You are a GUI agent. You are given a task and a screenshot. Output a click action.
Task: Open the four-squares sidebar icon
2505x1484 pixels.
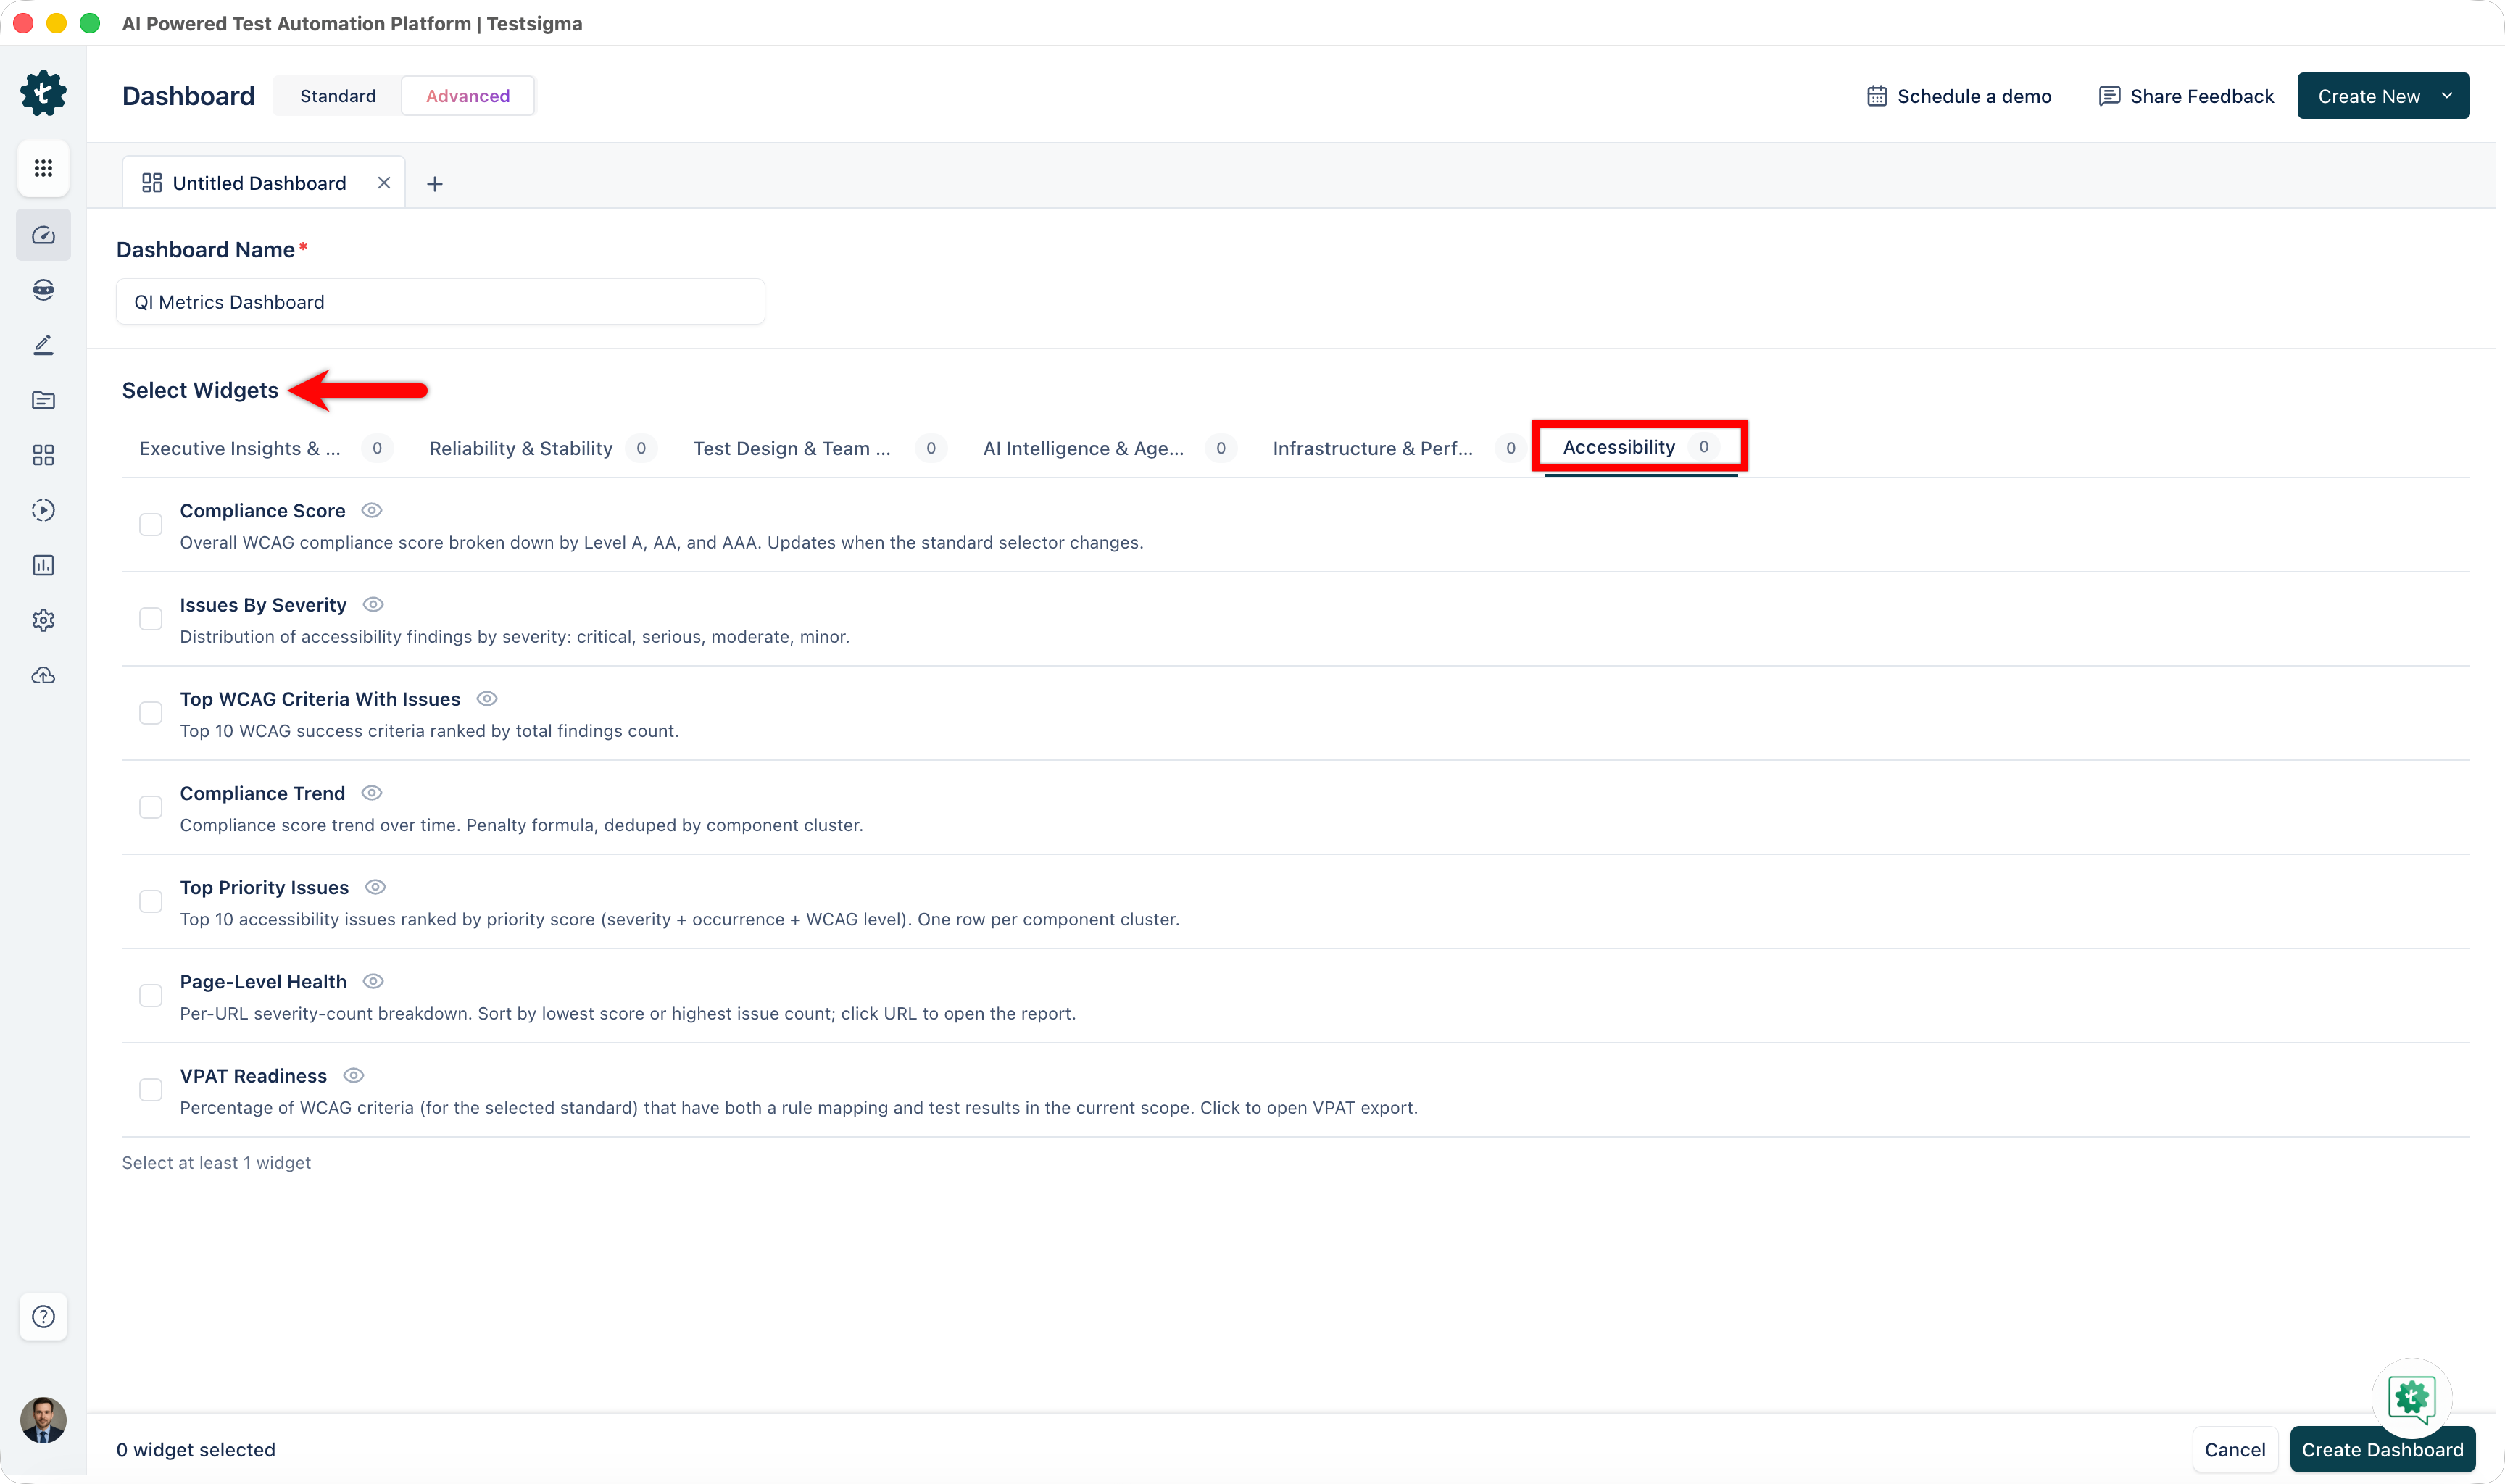(43, 455)
